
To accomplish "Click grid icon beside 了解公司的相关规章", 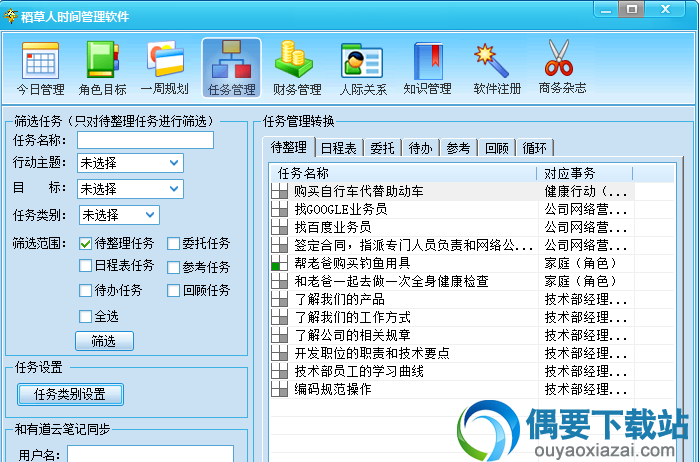I will pyautogui.click(x=279, y=335).
